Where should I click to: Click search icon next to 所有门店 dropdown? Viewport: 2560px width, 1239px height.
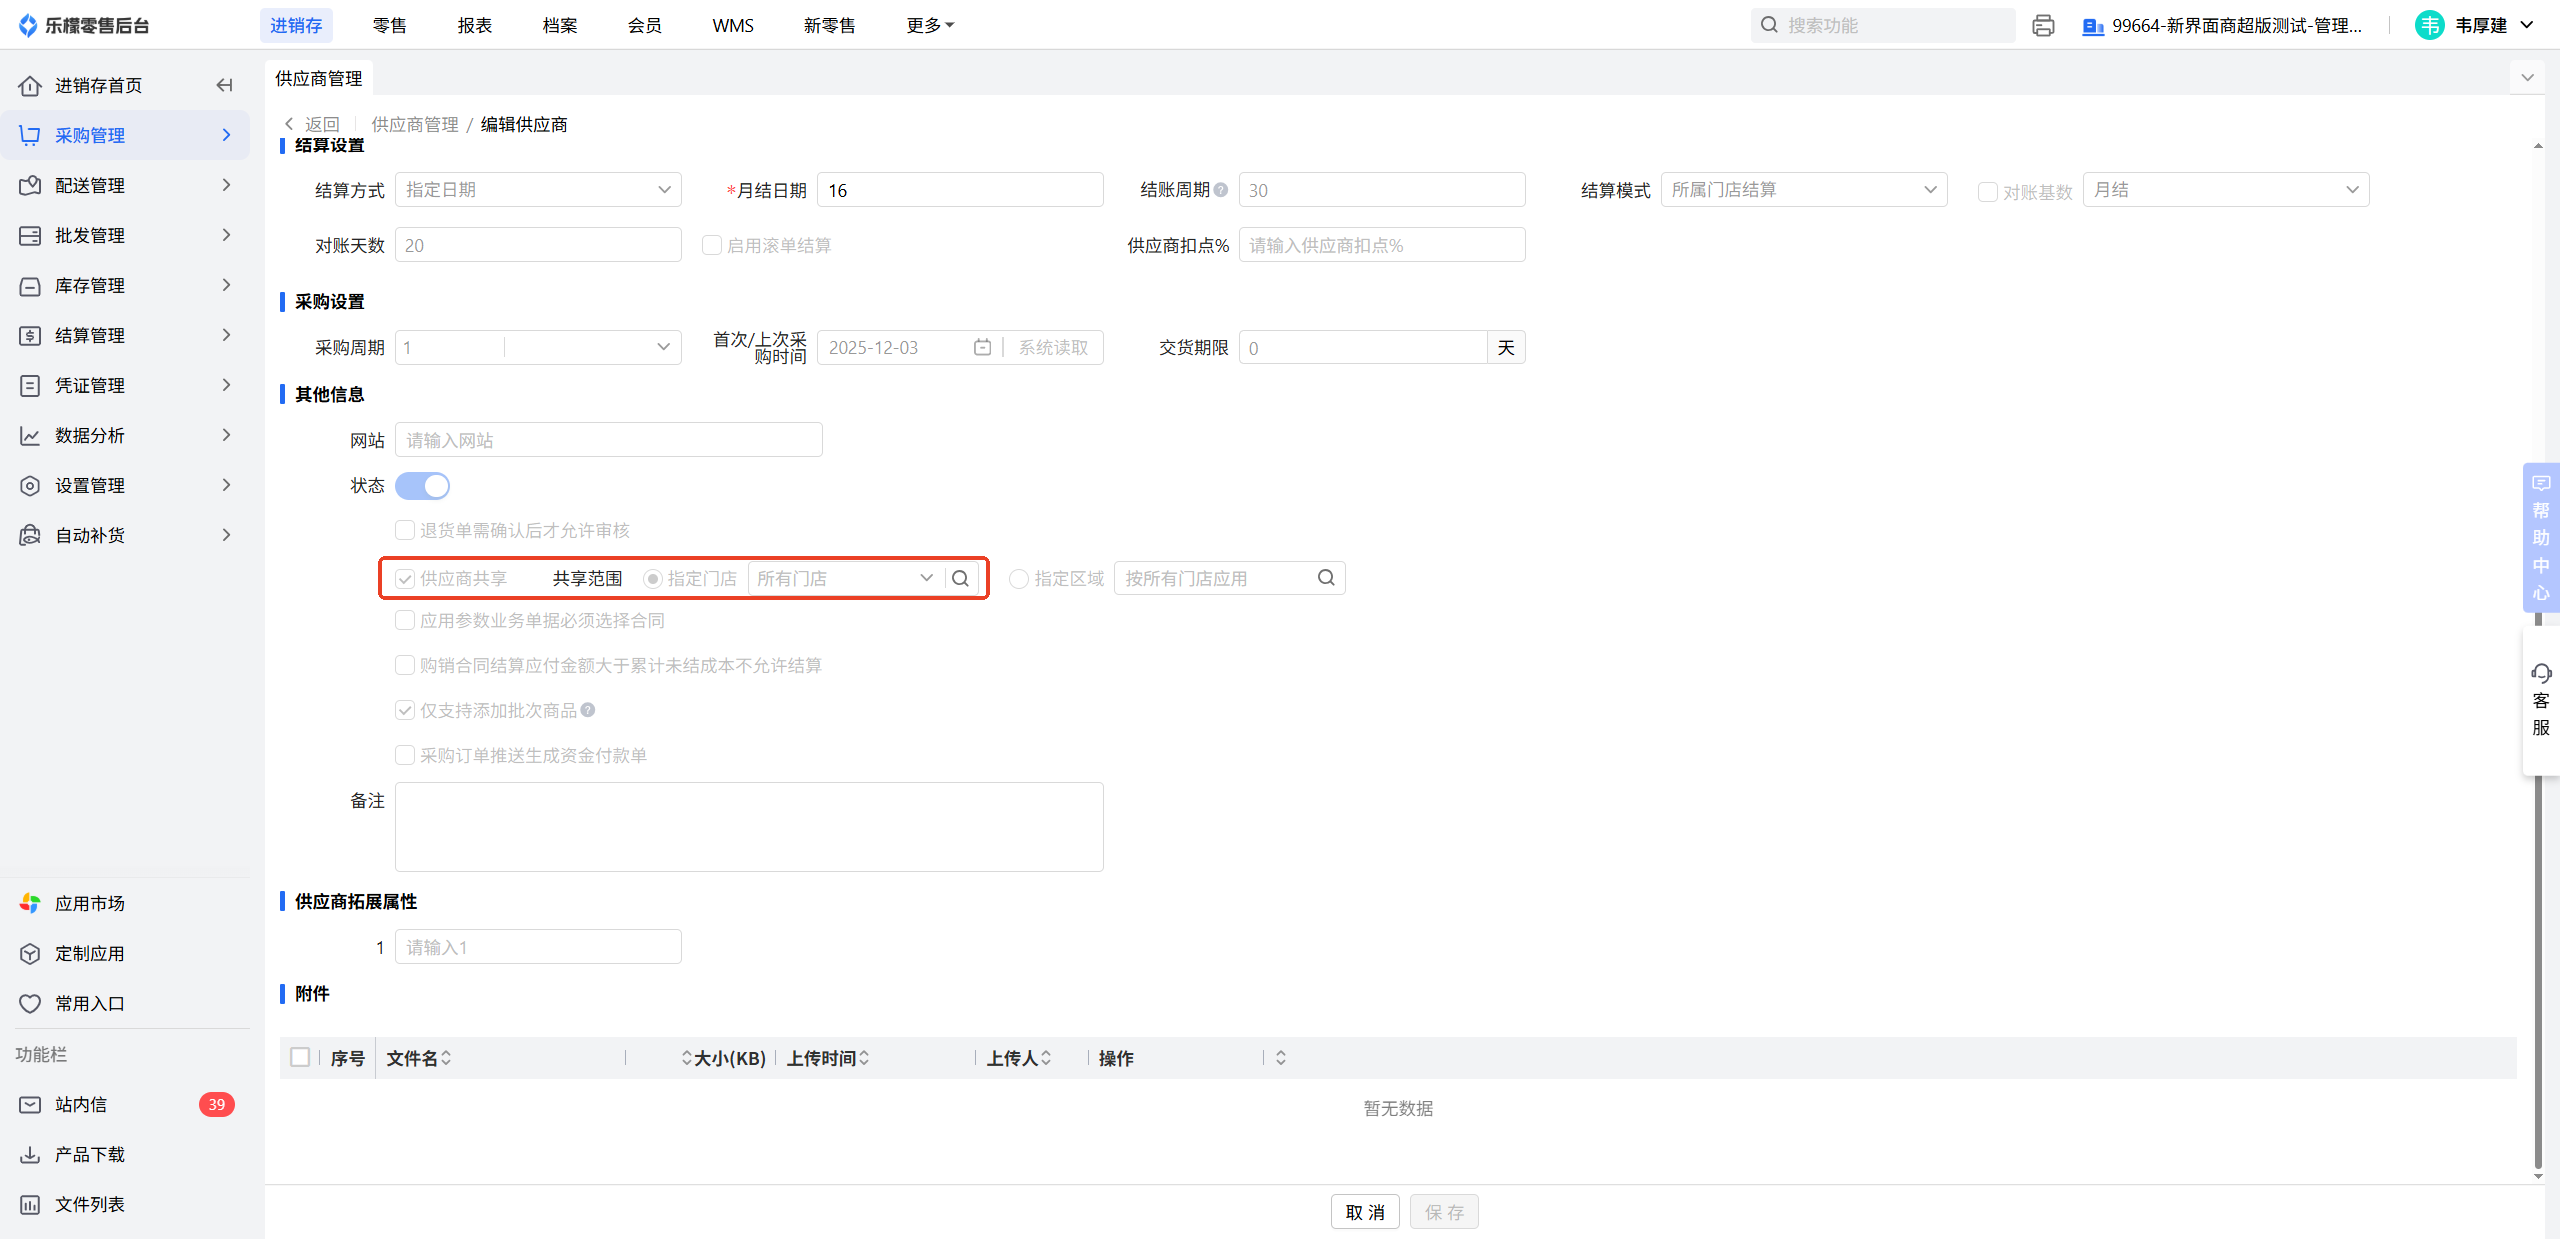960,578
